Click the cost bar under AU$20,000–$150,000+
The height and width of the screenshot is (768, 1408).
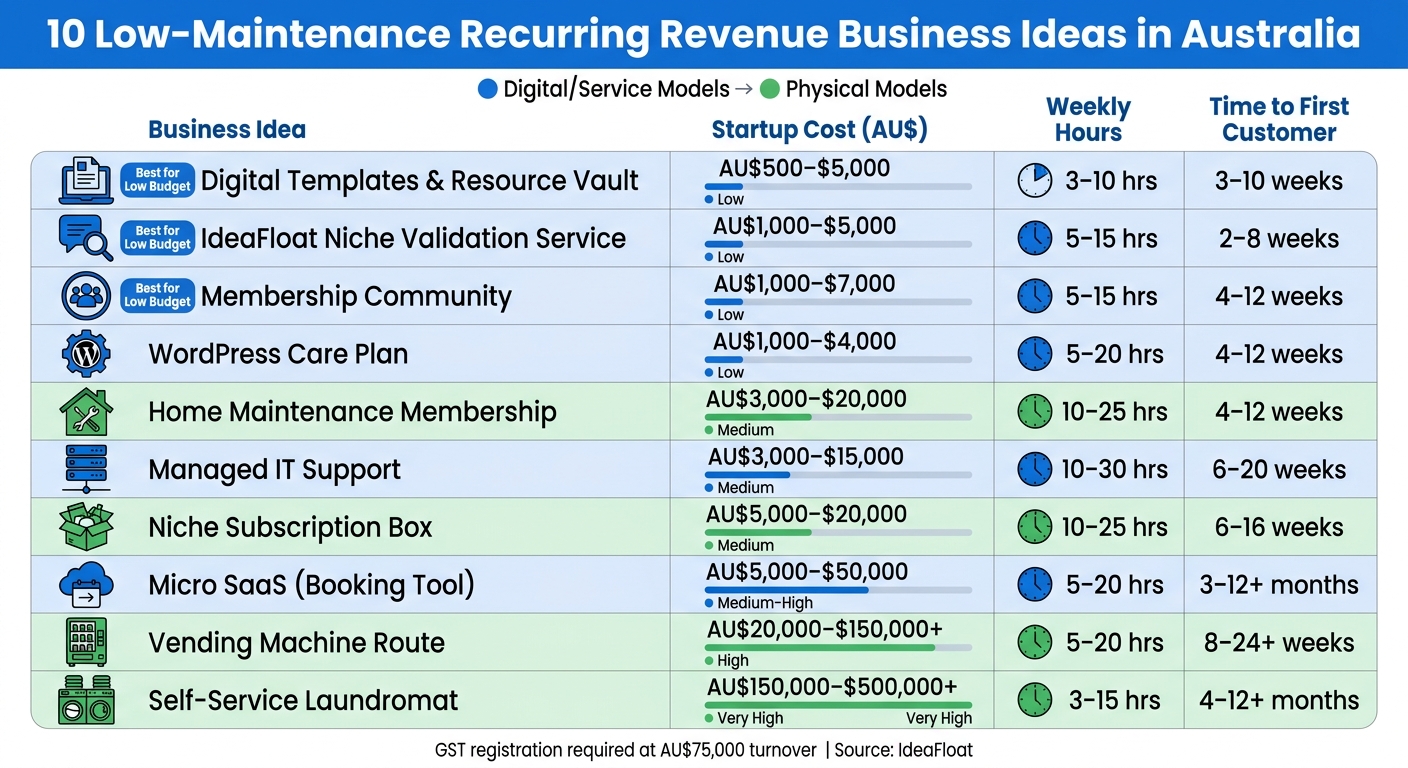(x=838, y=648)
